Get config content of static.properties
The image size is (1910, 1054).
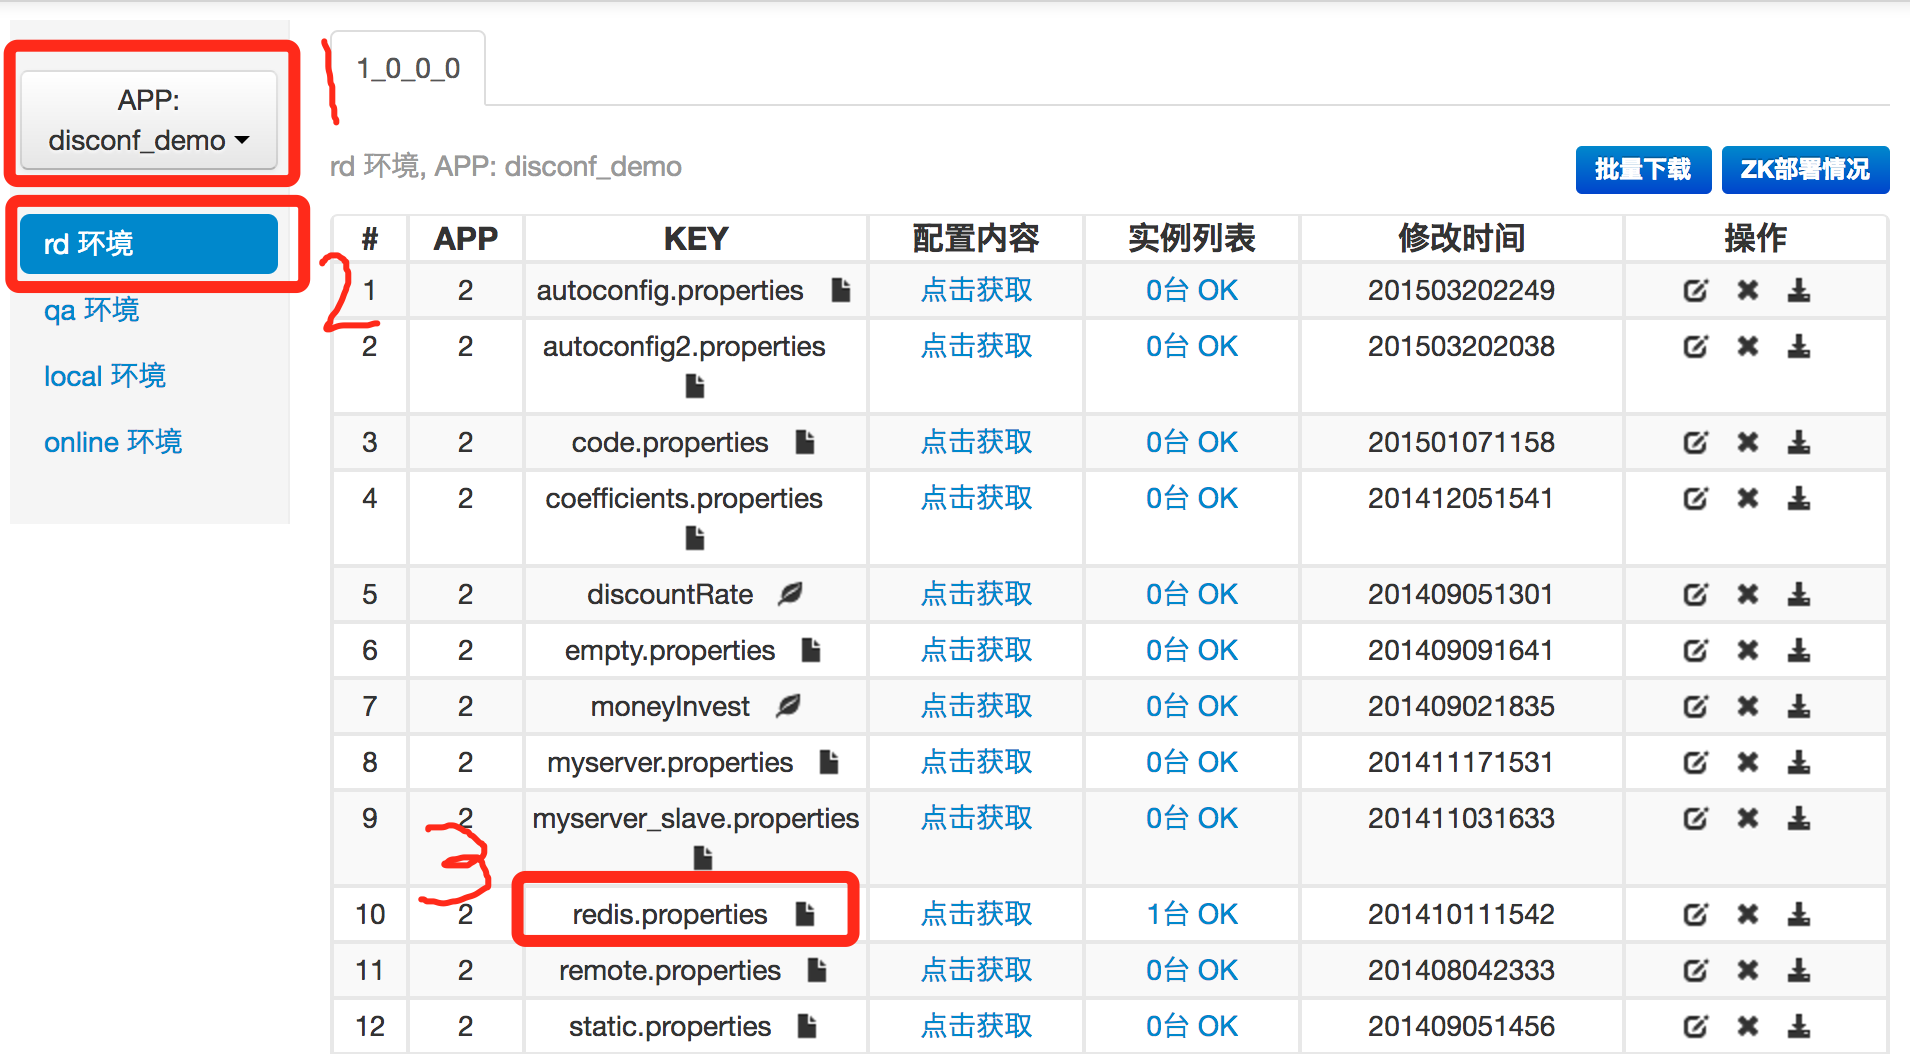click(976, 1027)
